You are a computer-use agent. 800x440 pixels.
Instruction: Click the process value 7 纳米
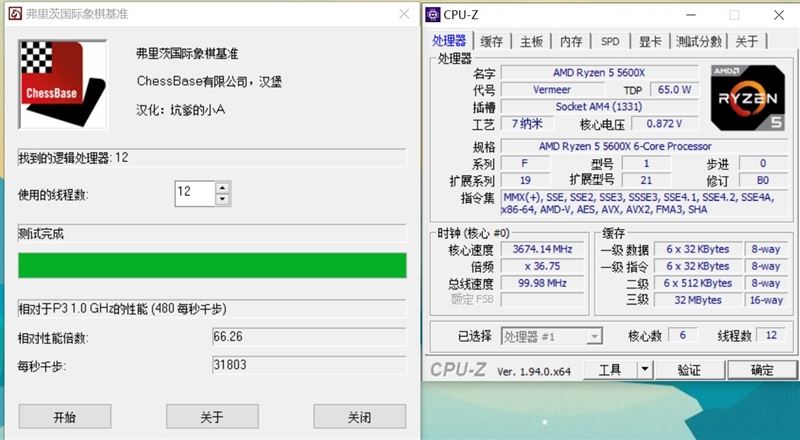pyautogui.click(x=527, y=124)
